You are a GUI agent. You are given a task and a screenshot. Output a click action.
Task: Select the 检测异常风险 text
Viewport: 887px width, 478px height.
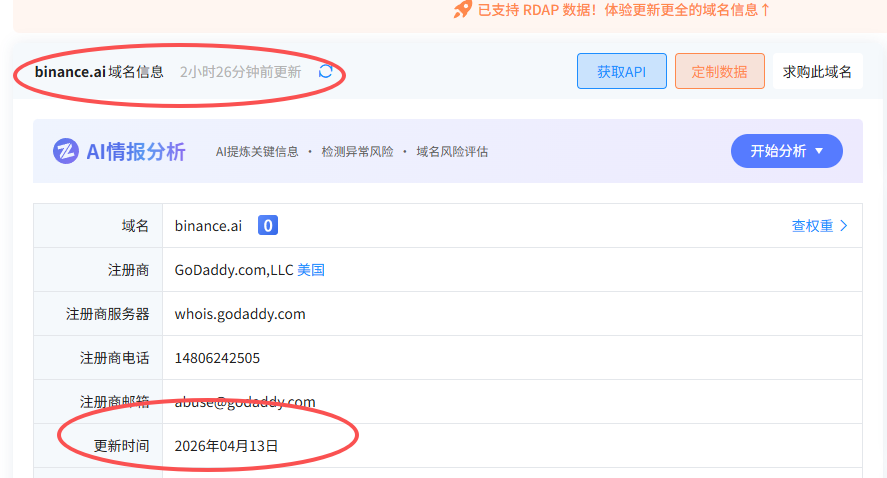357,152
